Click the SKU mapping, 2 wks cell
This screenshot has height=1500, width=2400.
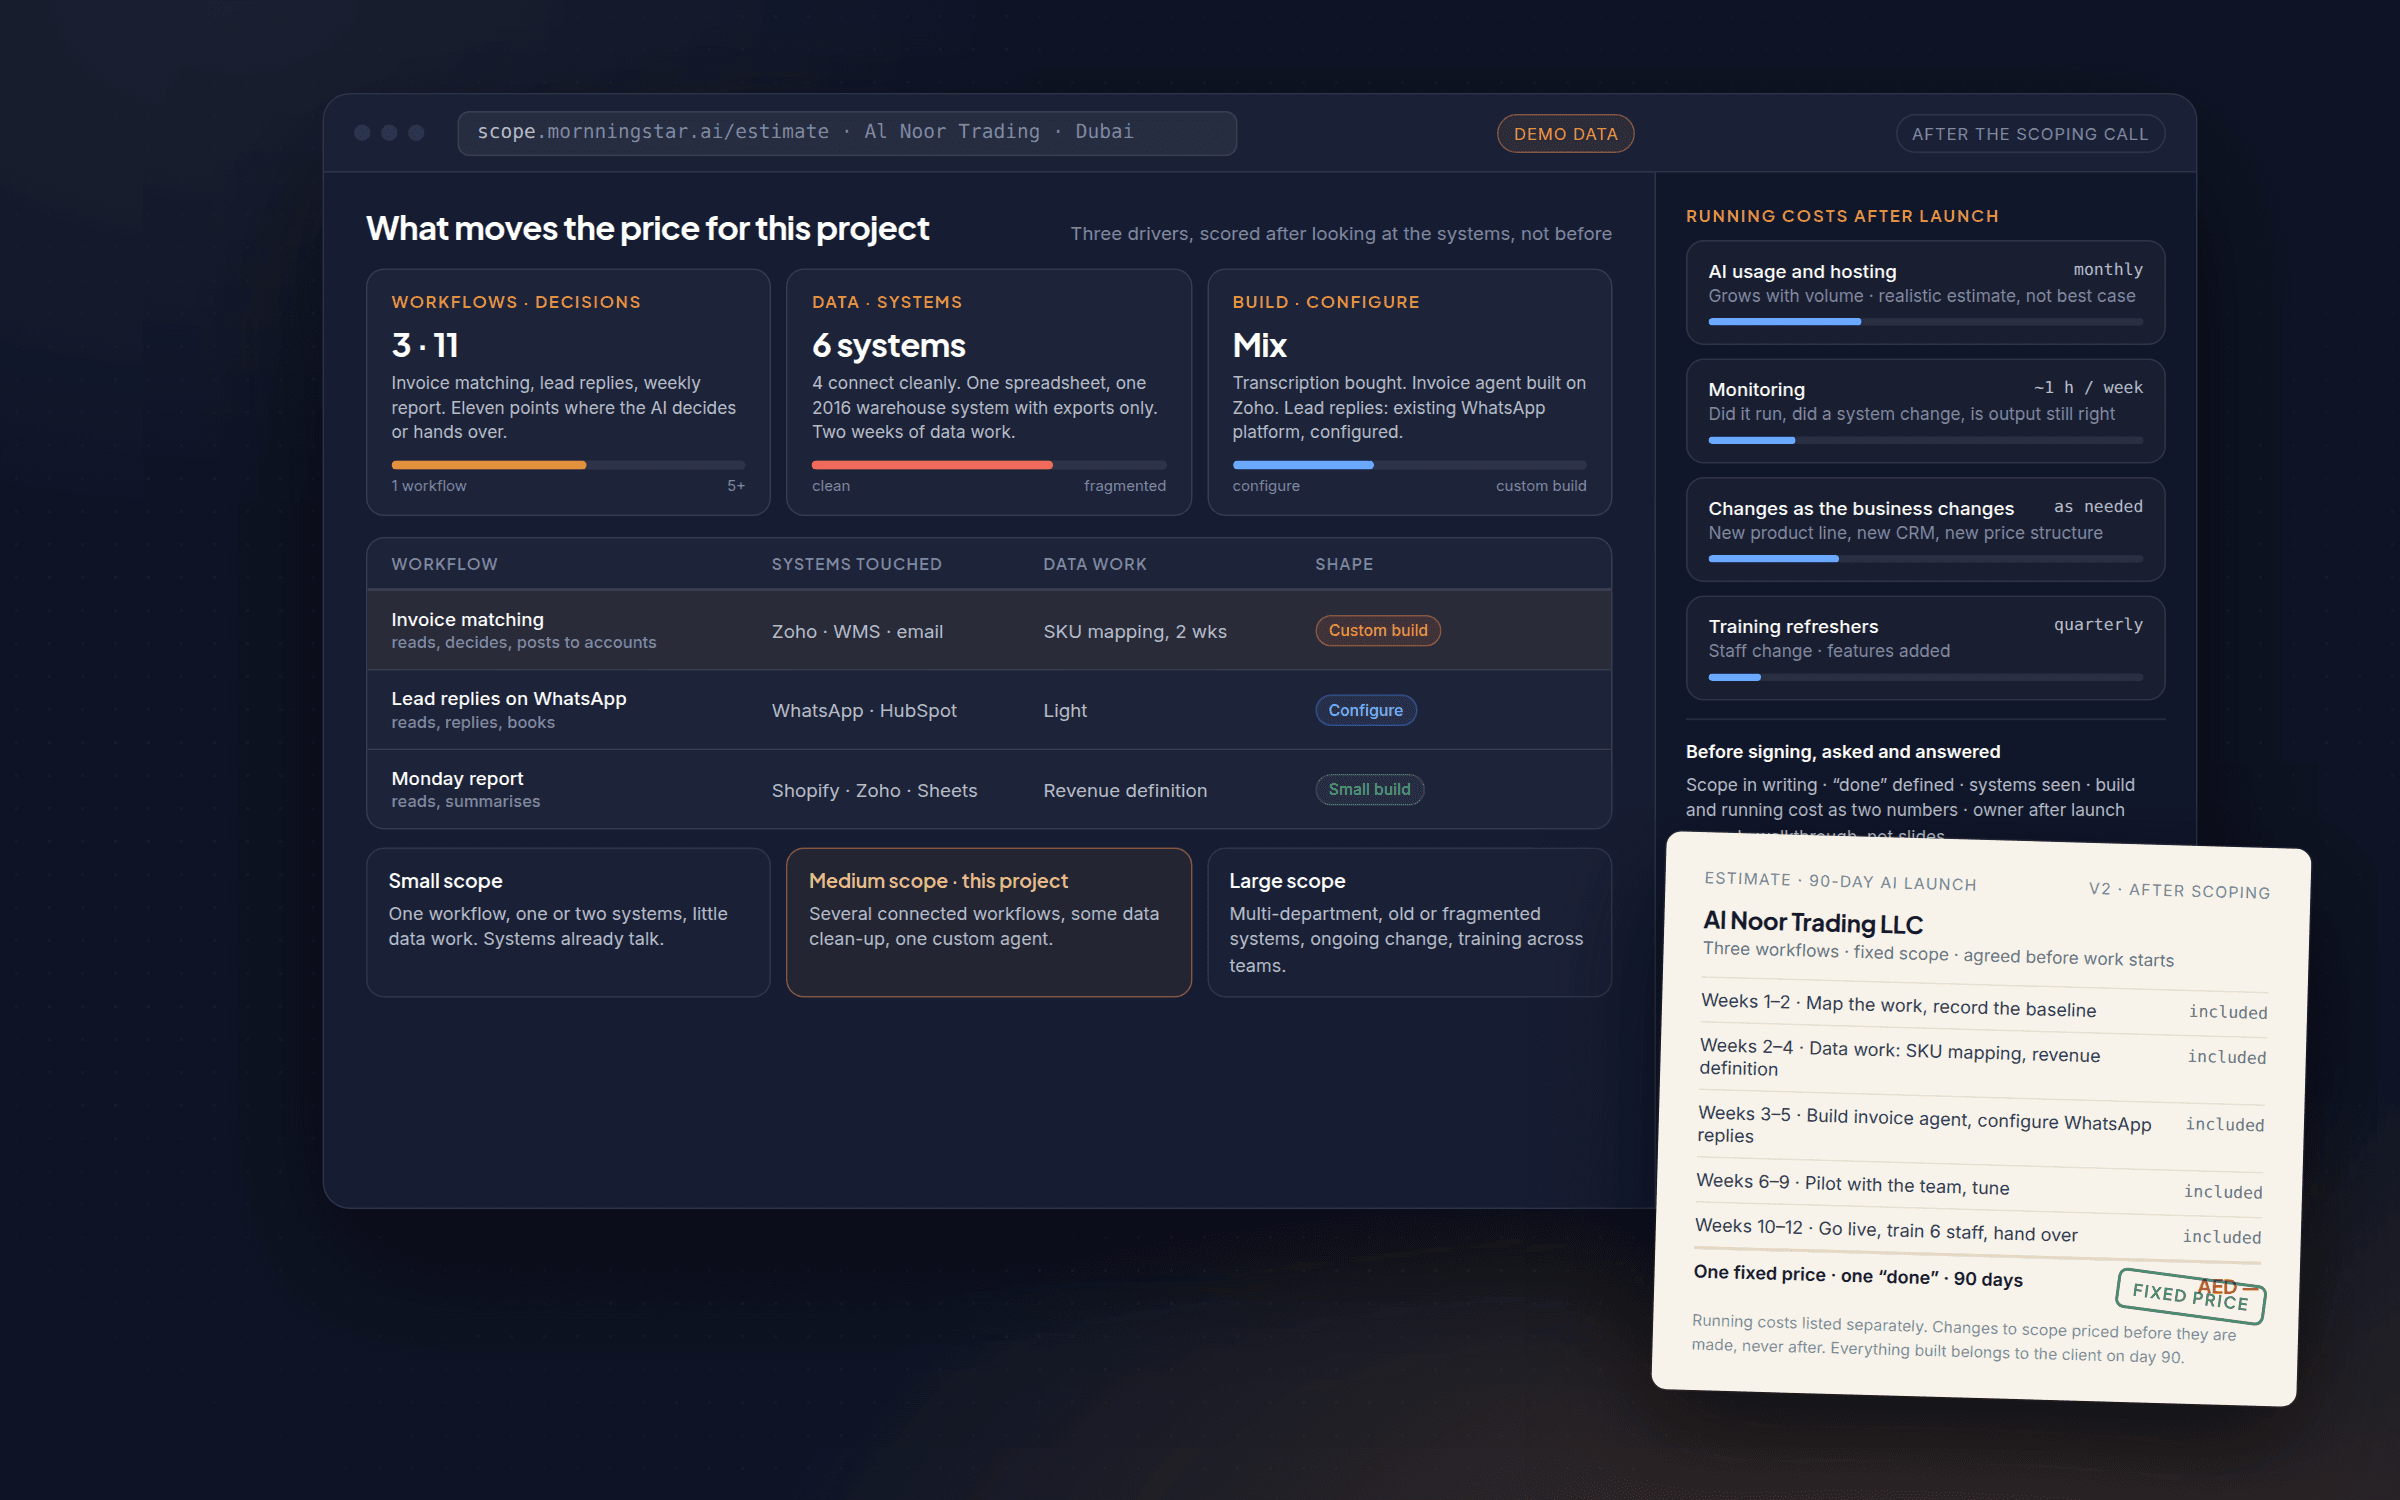click(x=1135, y=632)
